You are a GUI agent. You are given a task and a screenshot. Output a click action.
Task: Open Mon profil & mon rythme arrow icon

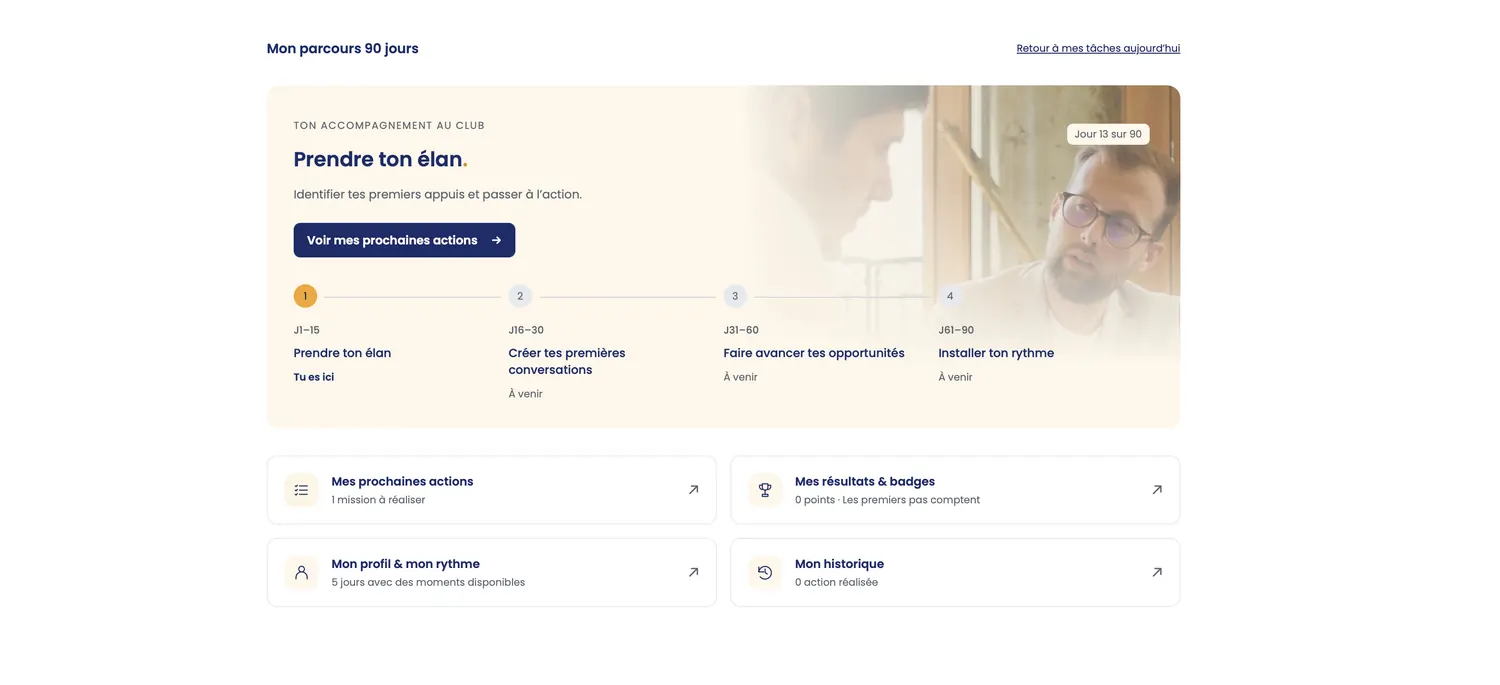[693, 572]
